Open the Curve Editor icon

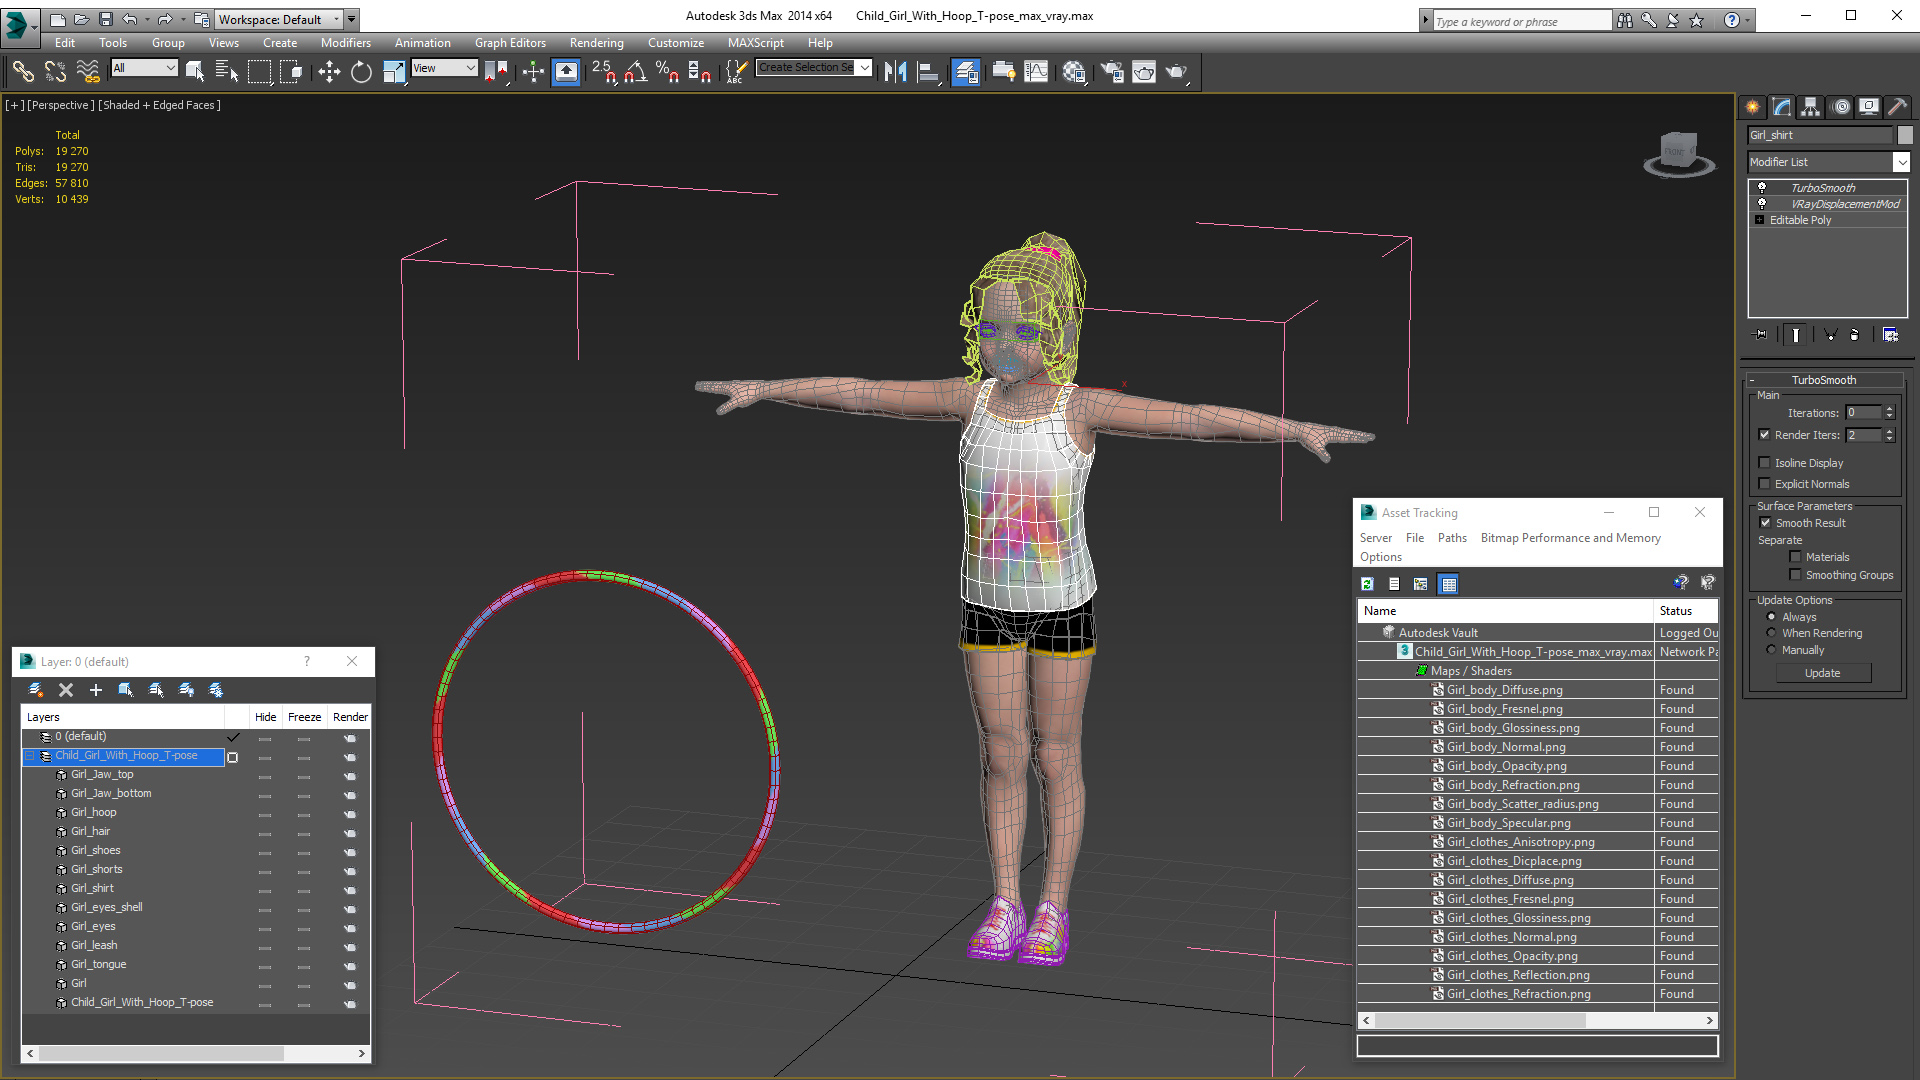(1037, 71)
